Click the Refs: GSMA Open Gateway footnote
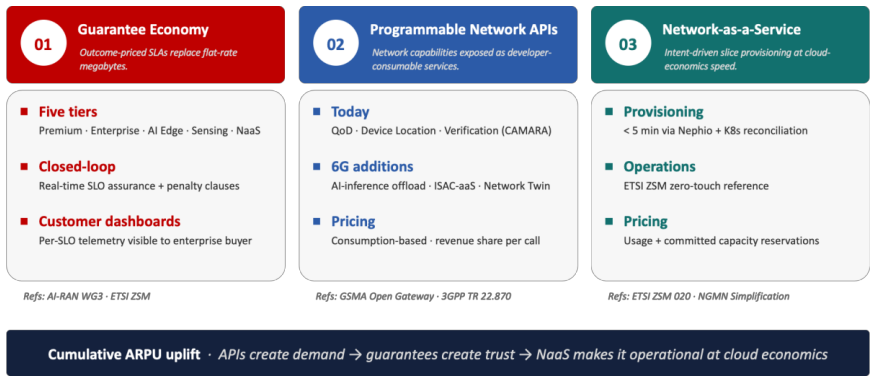 pos(413,297)
